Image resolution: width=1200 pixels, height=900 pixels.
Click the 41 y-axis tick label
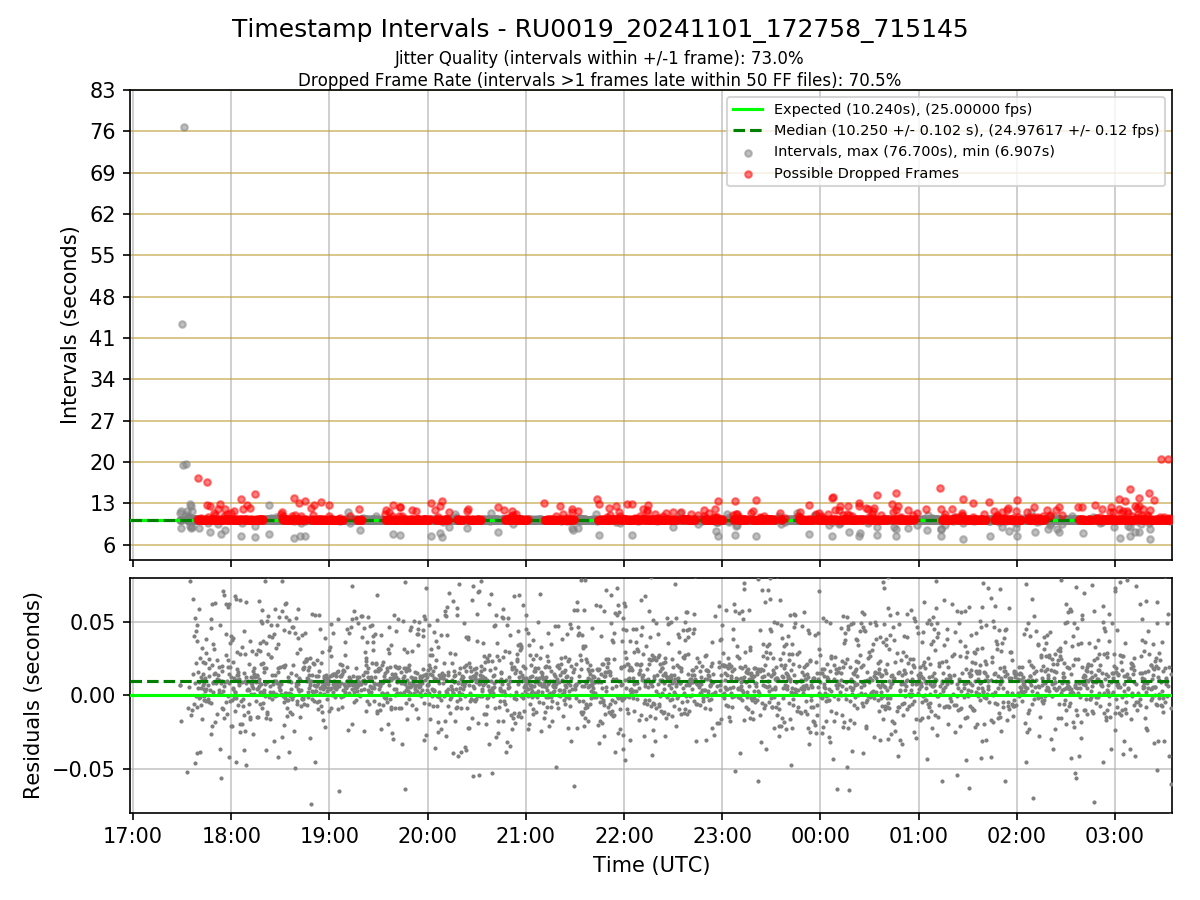[105, 338]
